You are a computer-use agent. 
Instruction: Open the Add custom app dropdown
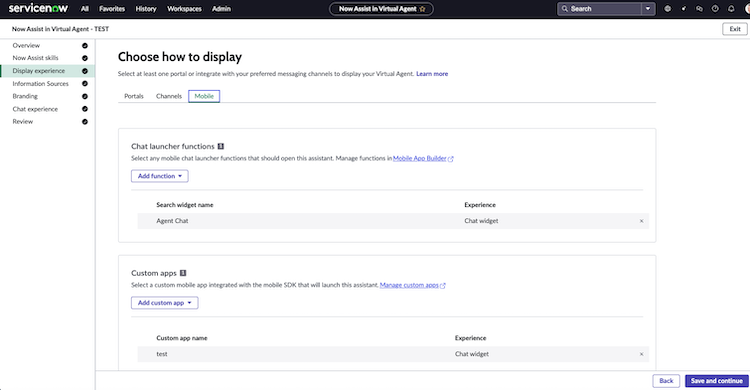[165, 303]
